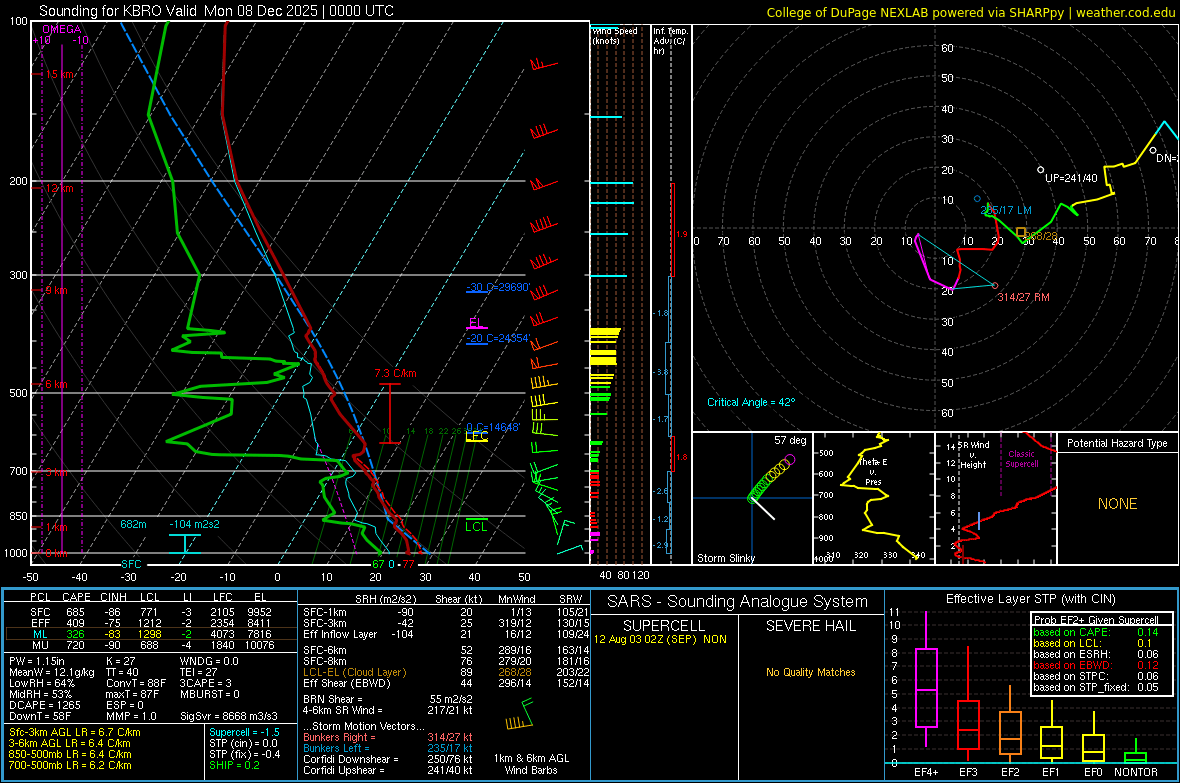Select the 'based on CAPE' probability row

[1095, 632]
